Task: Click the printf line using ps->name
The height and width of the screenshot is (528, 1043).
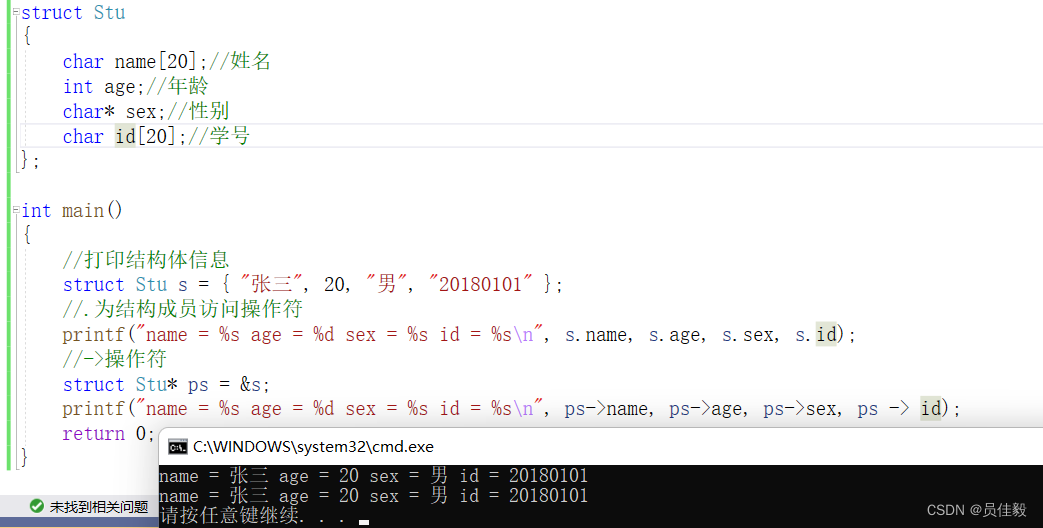Action: point(512,408)
